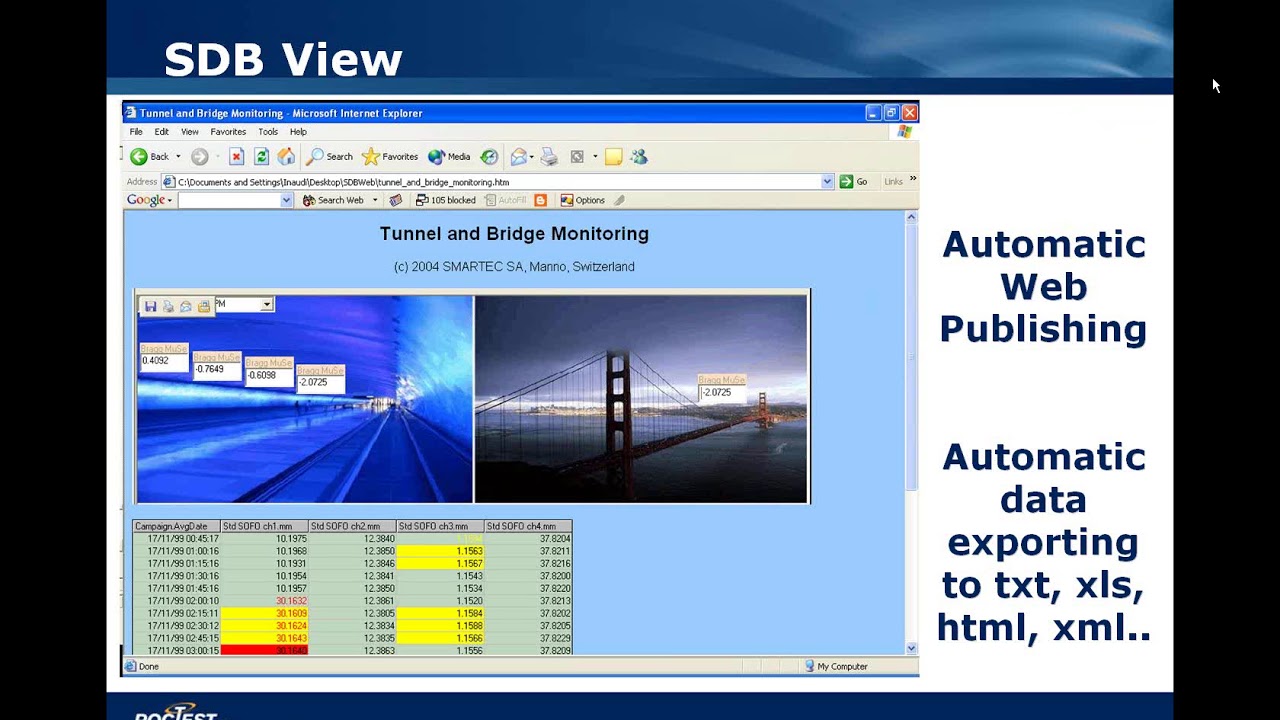This screenshot has height=720, width=1280.
Task: Click the Save disk icon on image toolbar
Action: click(x=150, y=306)
